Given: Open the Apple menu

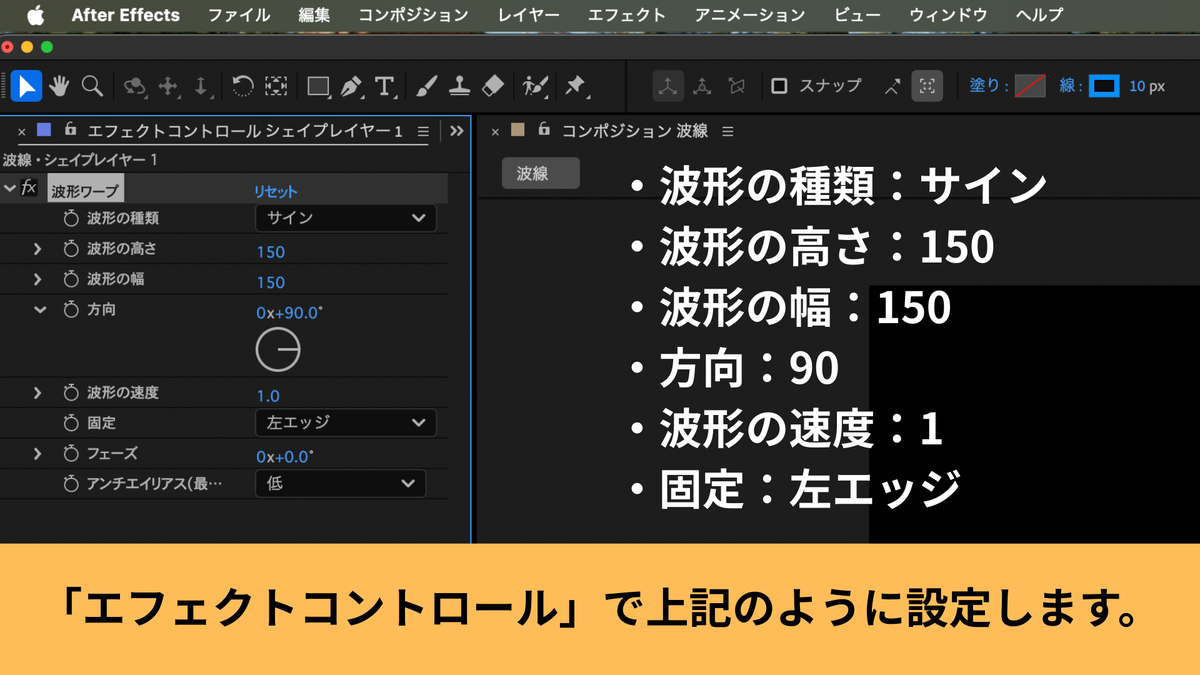Looking at the screenshot, I should pos(36,15).
